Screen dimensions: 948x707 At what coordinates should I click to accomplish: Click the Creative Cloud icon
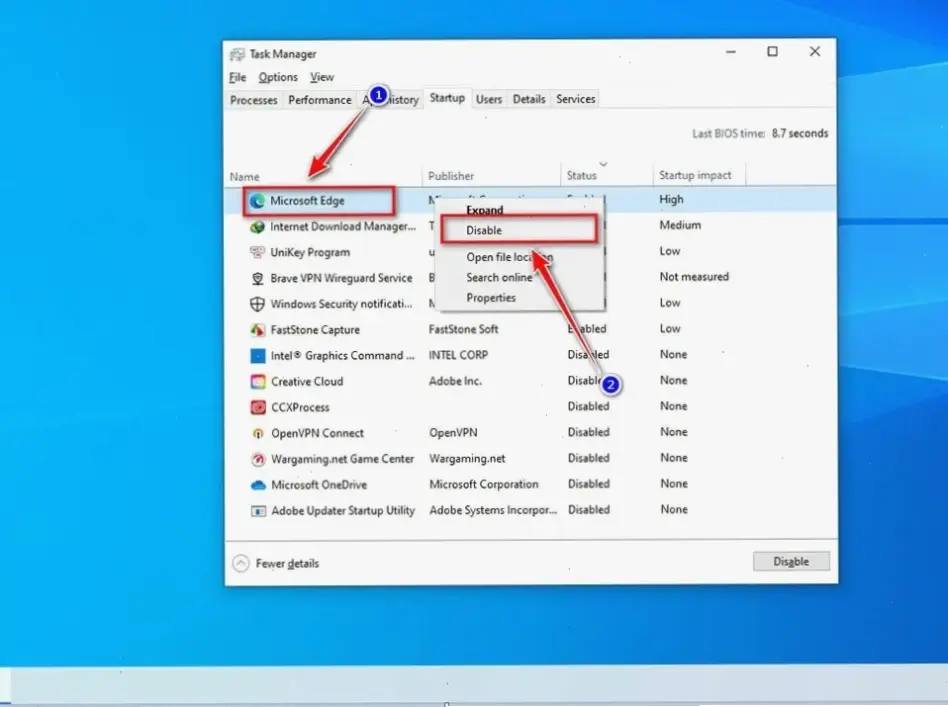(257, 382)
